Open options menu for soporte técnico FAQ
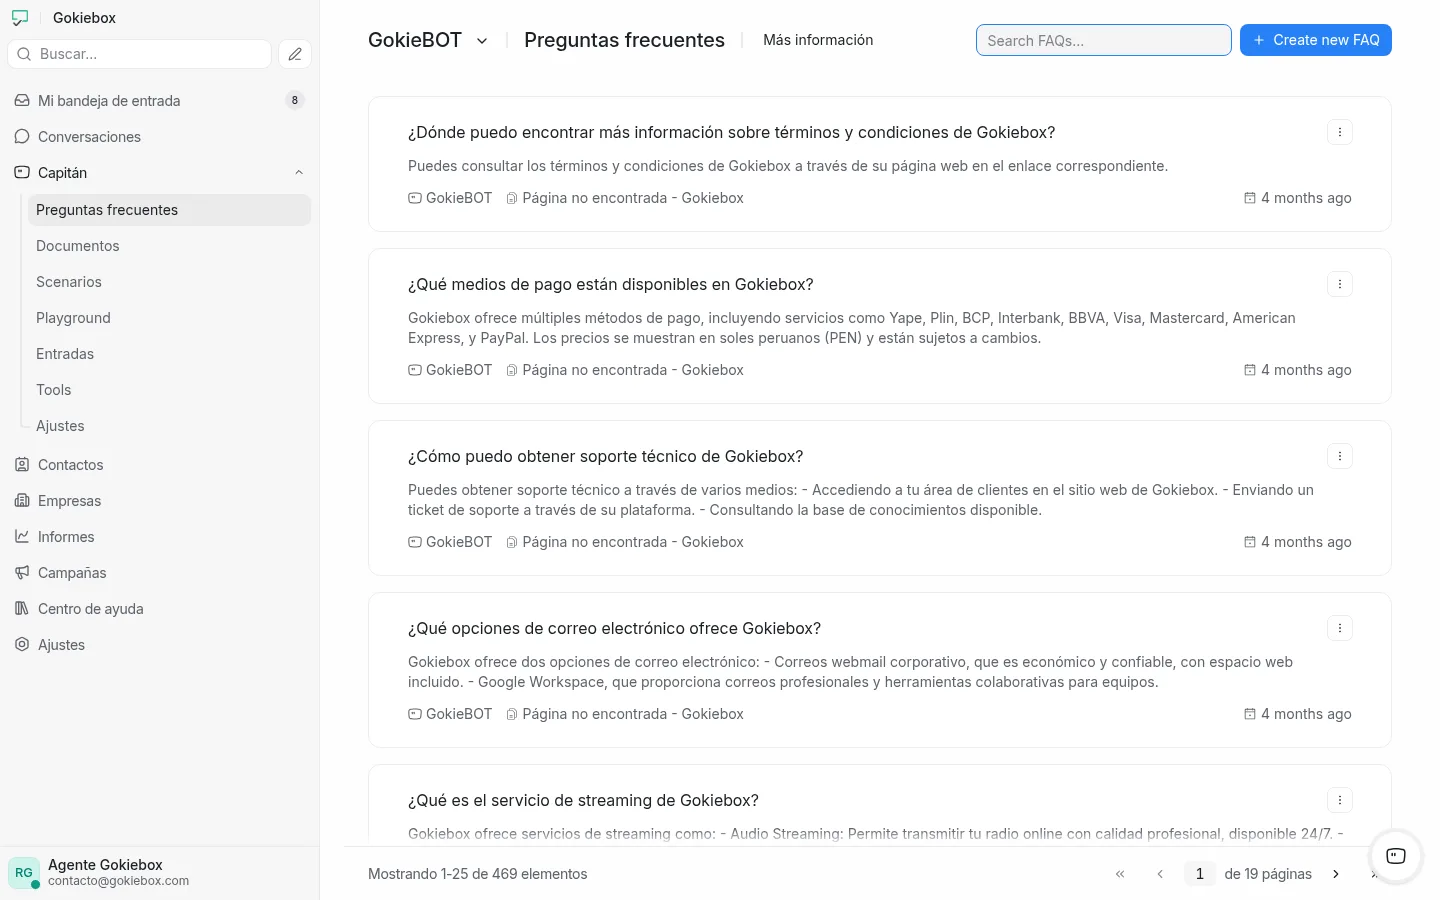 pos(1340,456)
